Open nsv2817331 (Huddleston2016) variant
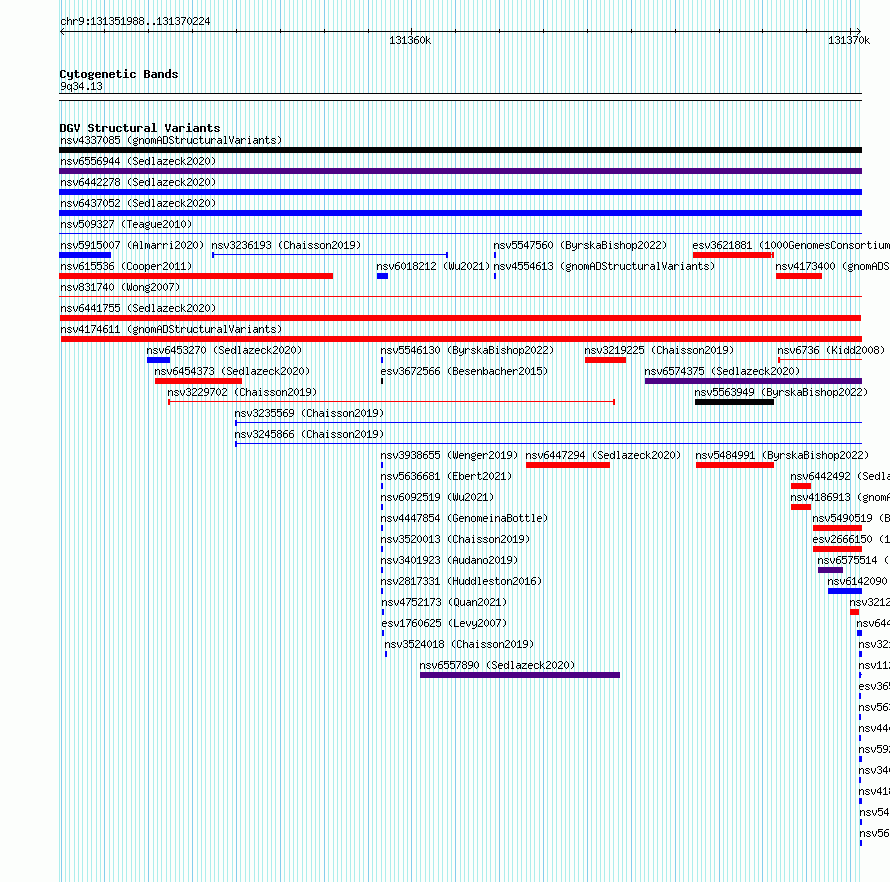 click(461, 581)
